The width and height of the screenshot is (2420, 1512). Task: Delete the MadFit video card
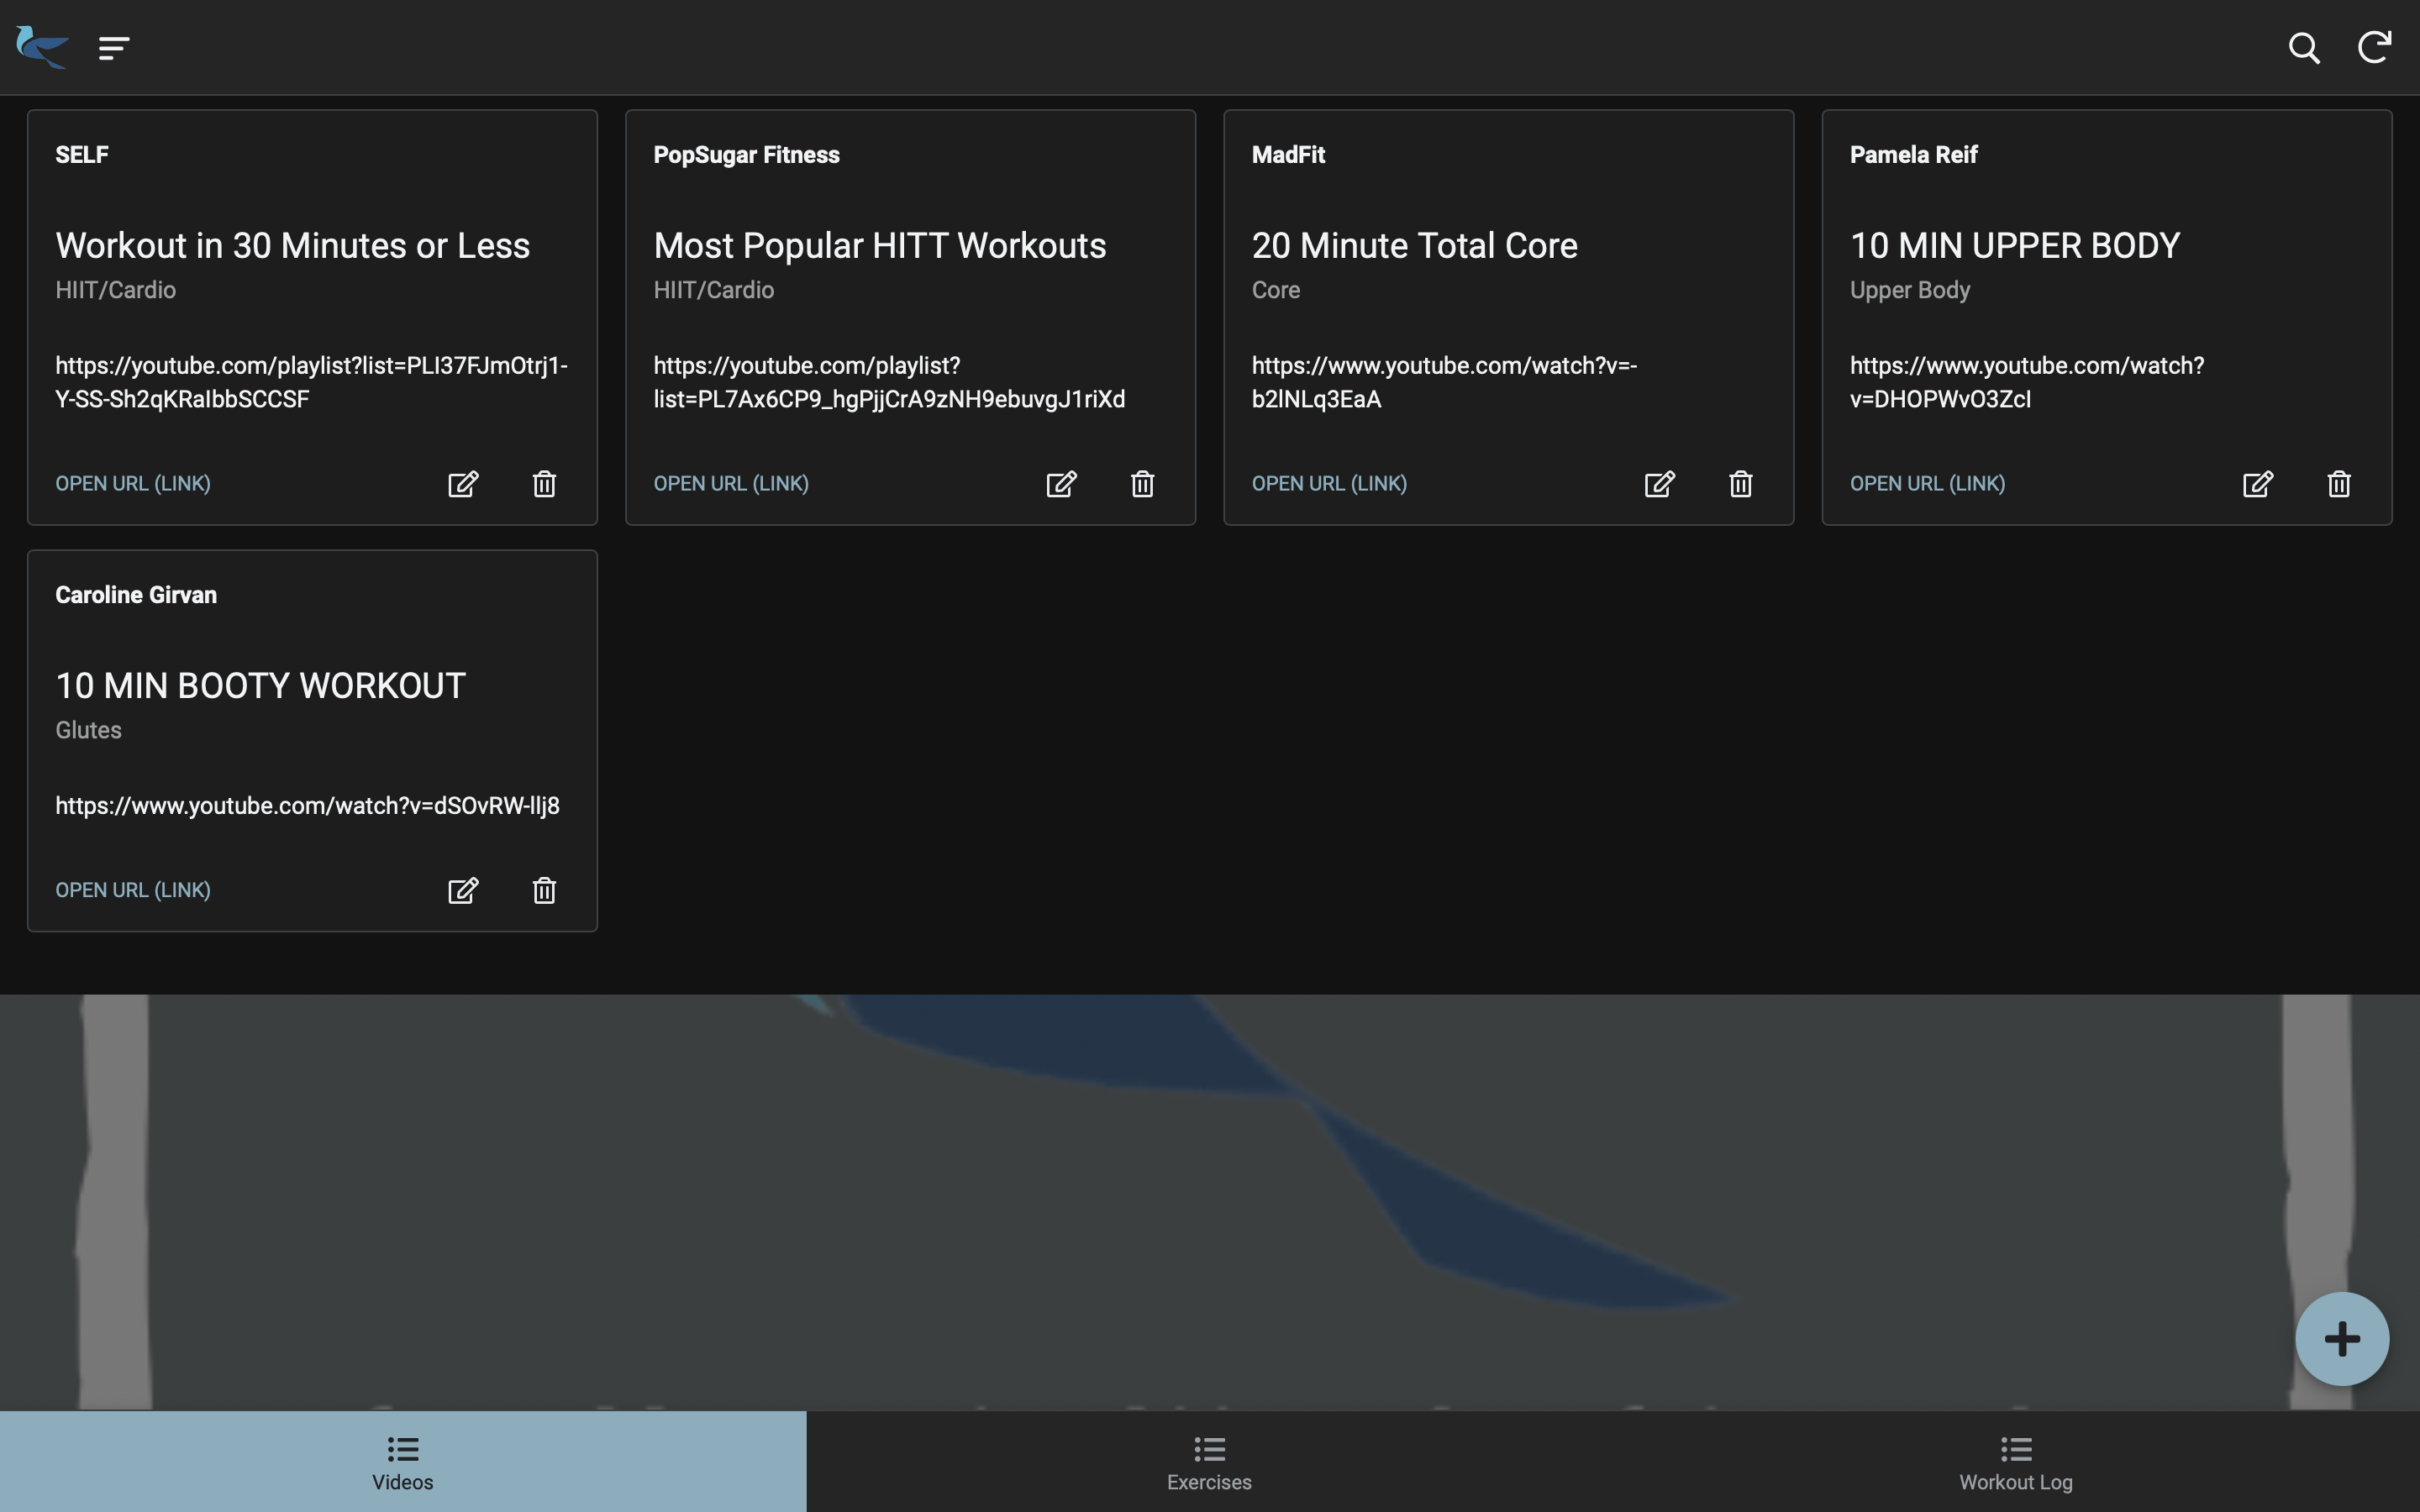point(1740,484)
